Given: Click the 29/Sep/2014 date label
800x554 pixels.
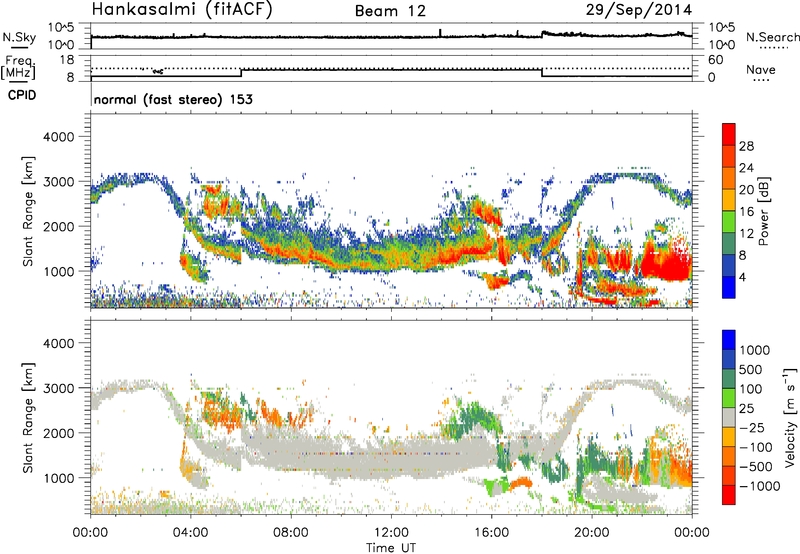Looking at the screenshot, I should (x=638, y=10).
